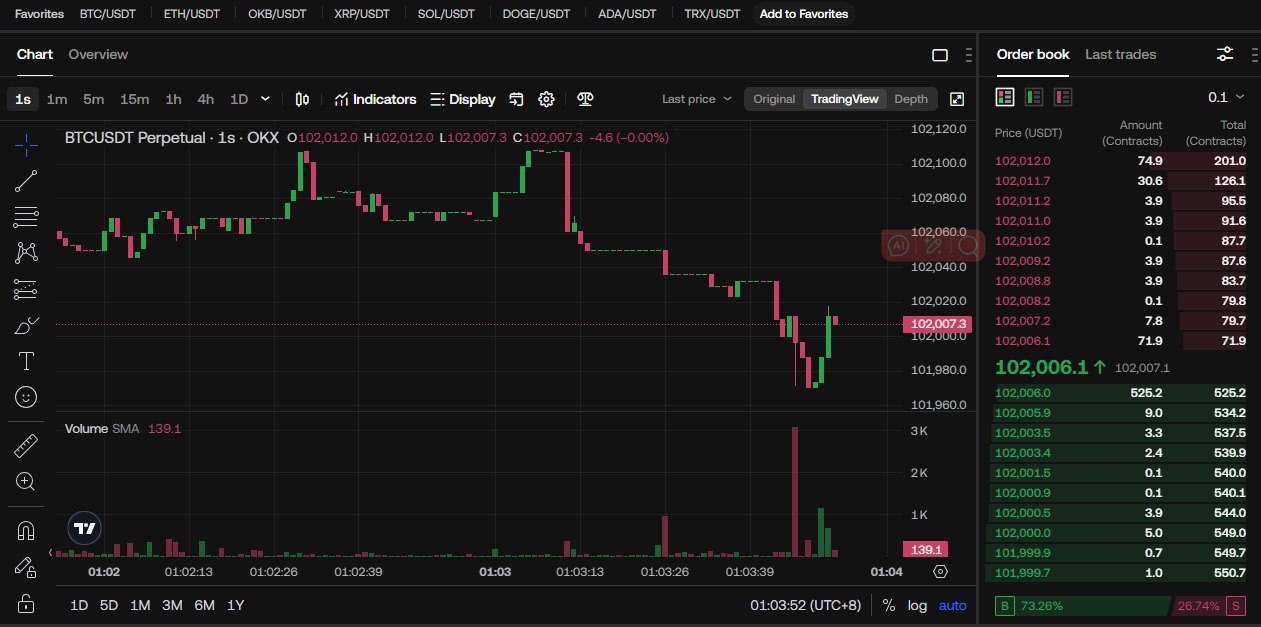Screen dimensions: 1261x627
Task: Open the time axis settings gear
Action: tap(940, 571)
